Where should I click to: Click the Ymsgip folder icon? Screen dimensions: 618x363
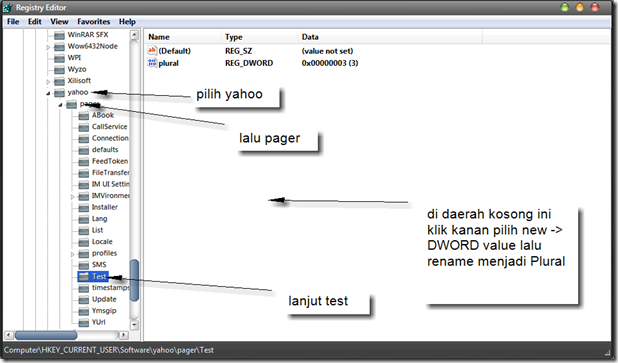(x=84, y=311)
